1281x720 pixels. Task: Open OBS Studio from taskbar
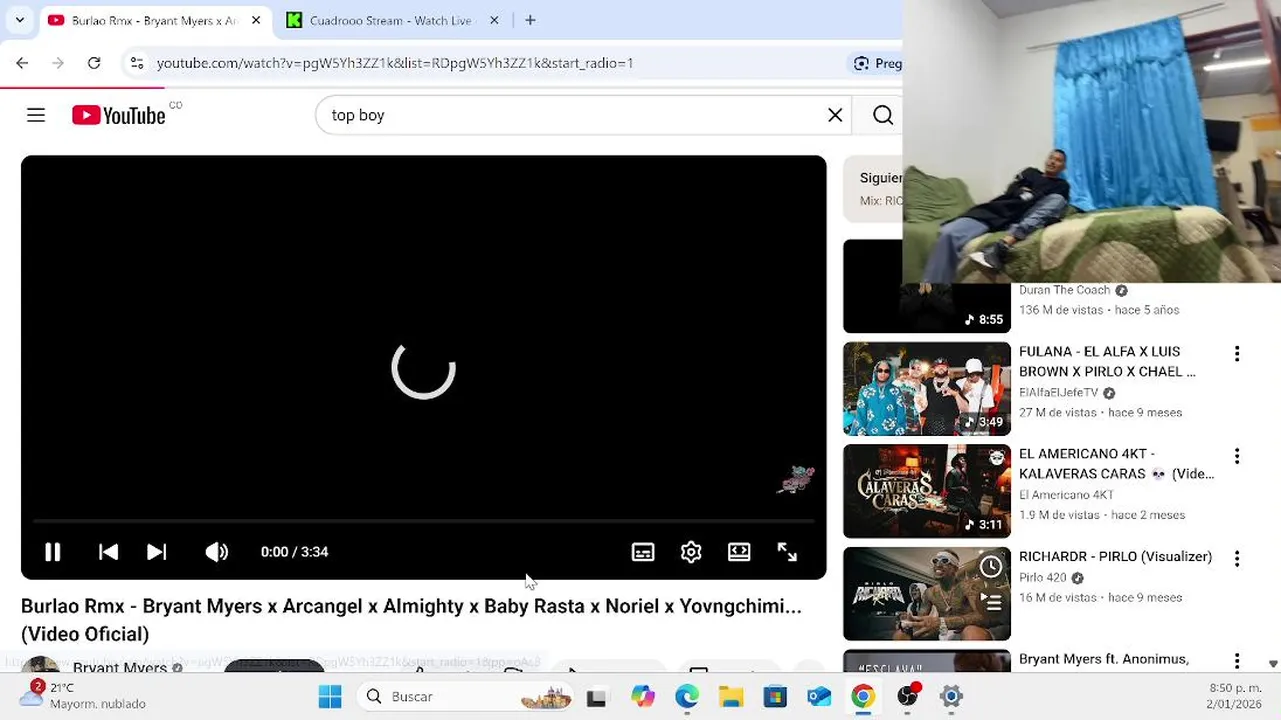point(908,696)
